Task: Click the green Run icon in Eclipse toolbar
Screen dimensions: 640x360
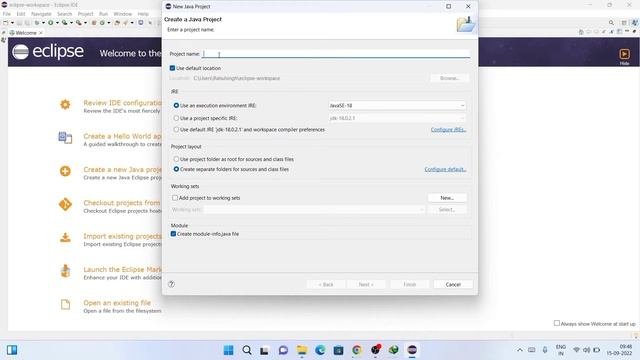Action: click(51, 23)
